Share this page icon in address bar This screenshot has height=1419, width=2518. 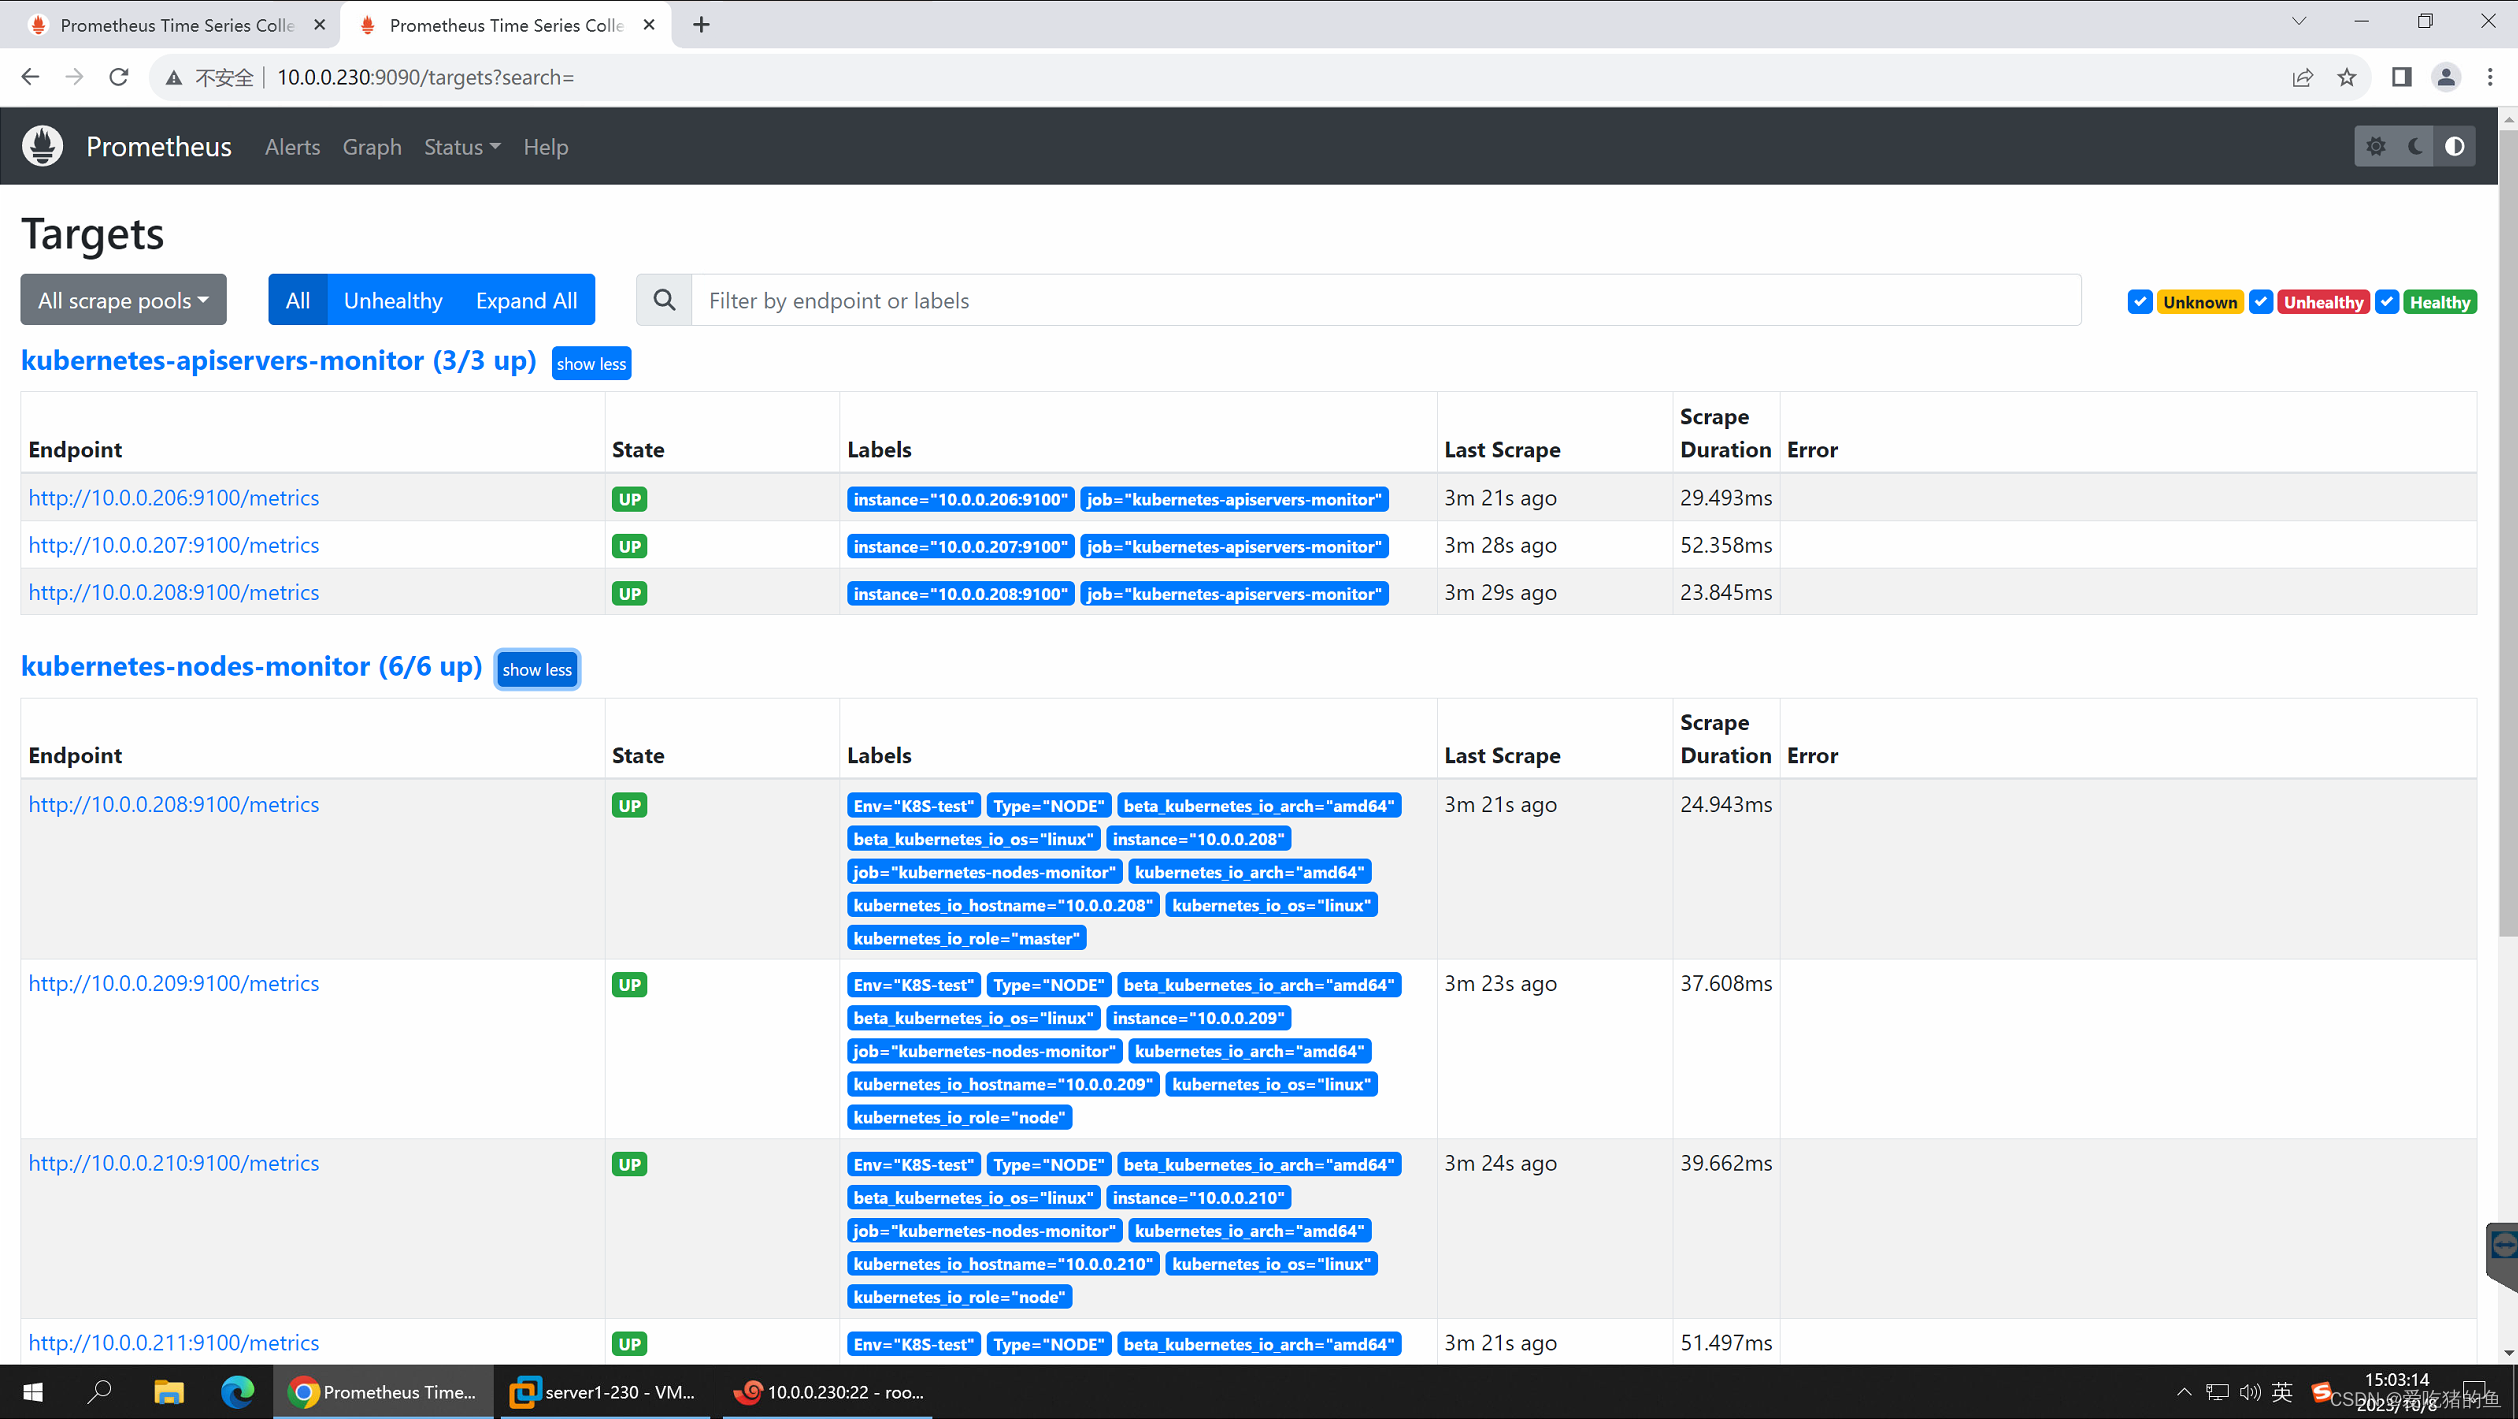(2302, 77)
